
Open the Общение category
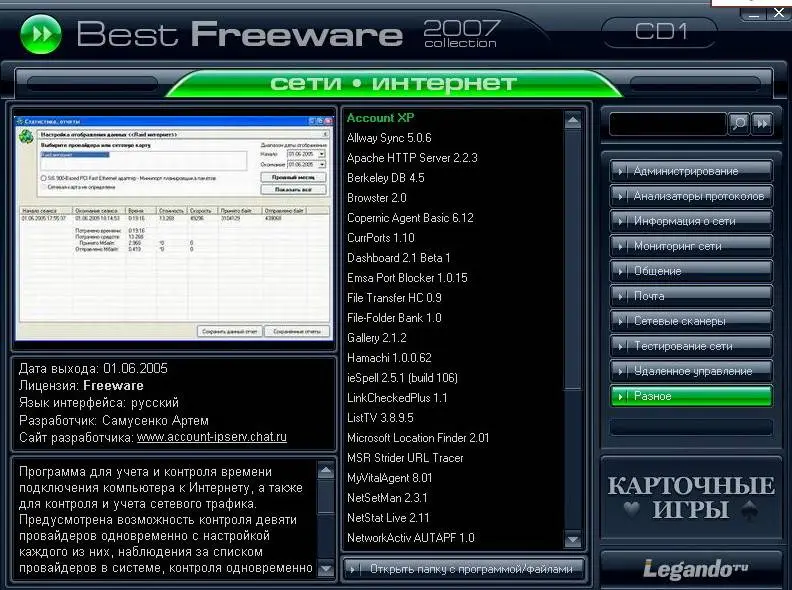(691, 271)
